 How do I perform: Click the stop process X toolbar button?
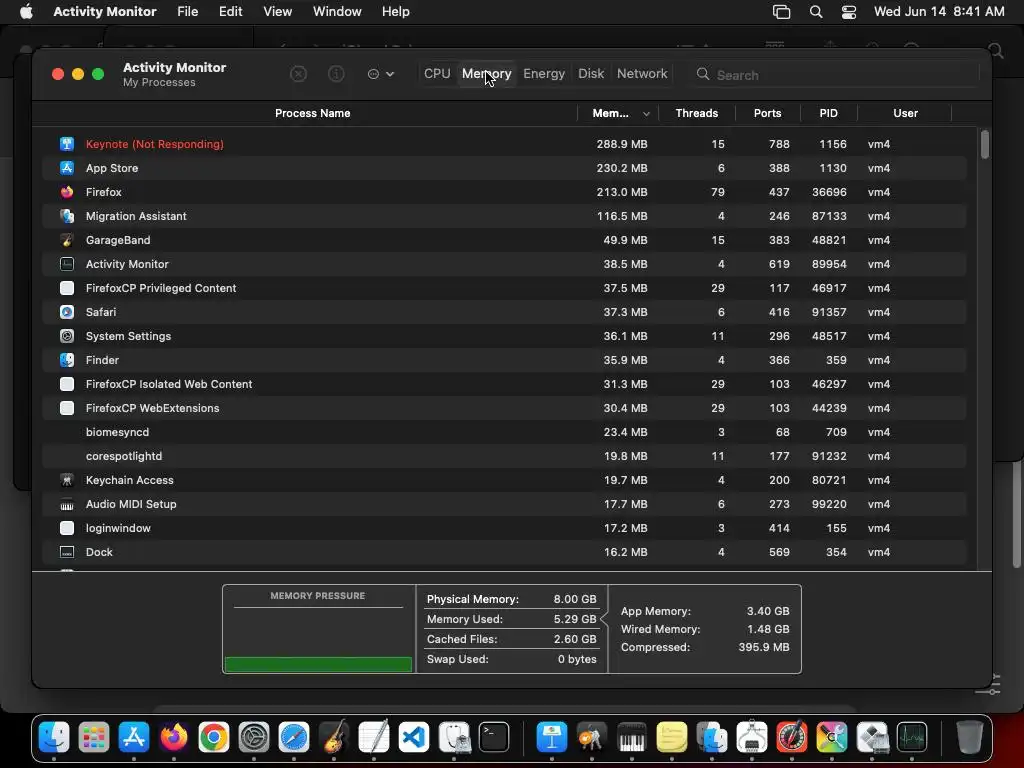pos(298,74)
